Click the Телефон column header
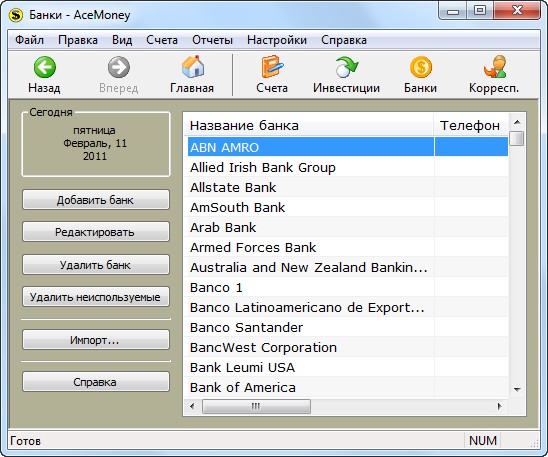This screenshot has width=548, height=457. click(471, 125)
